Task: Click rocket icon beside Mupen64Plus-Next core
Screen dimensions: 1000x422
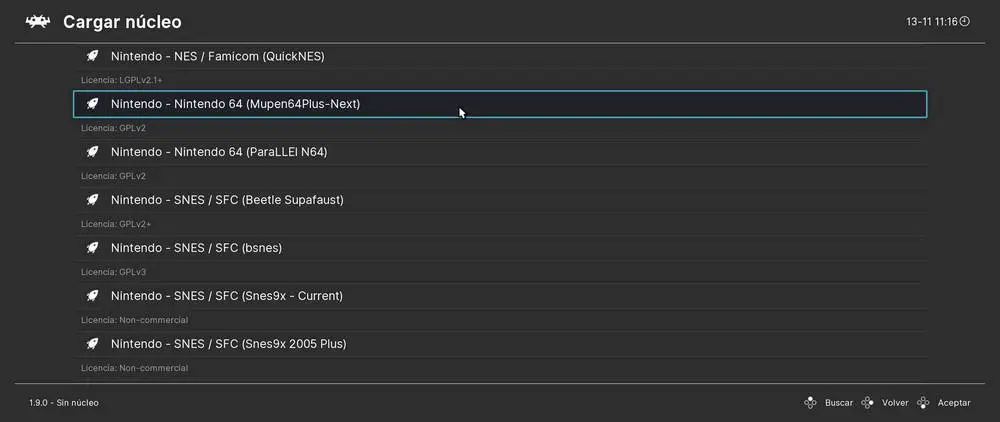Action: tap(92, 104)
